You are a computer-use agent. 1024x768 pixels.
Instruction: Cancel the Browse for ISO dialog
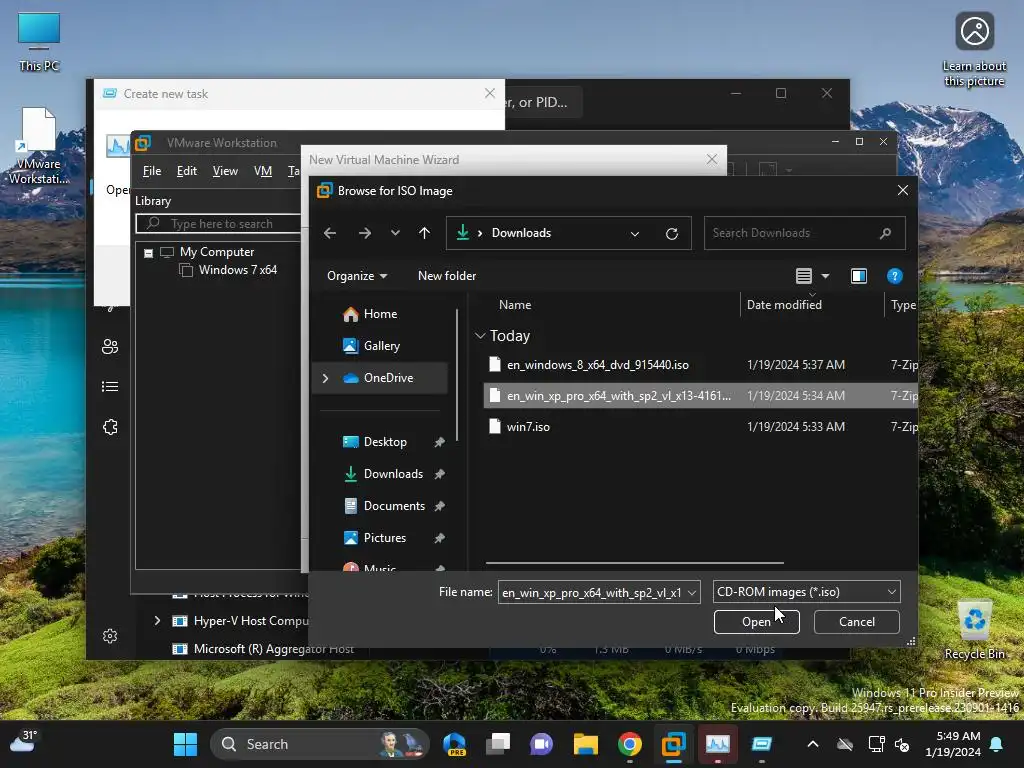(x=856, y=622)
